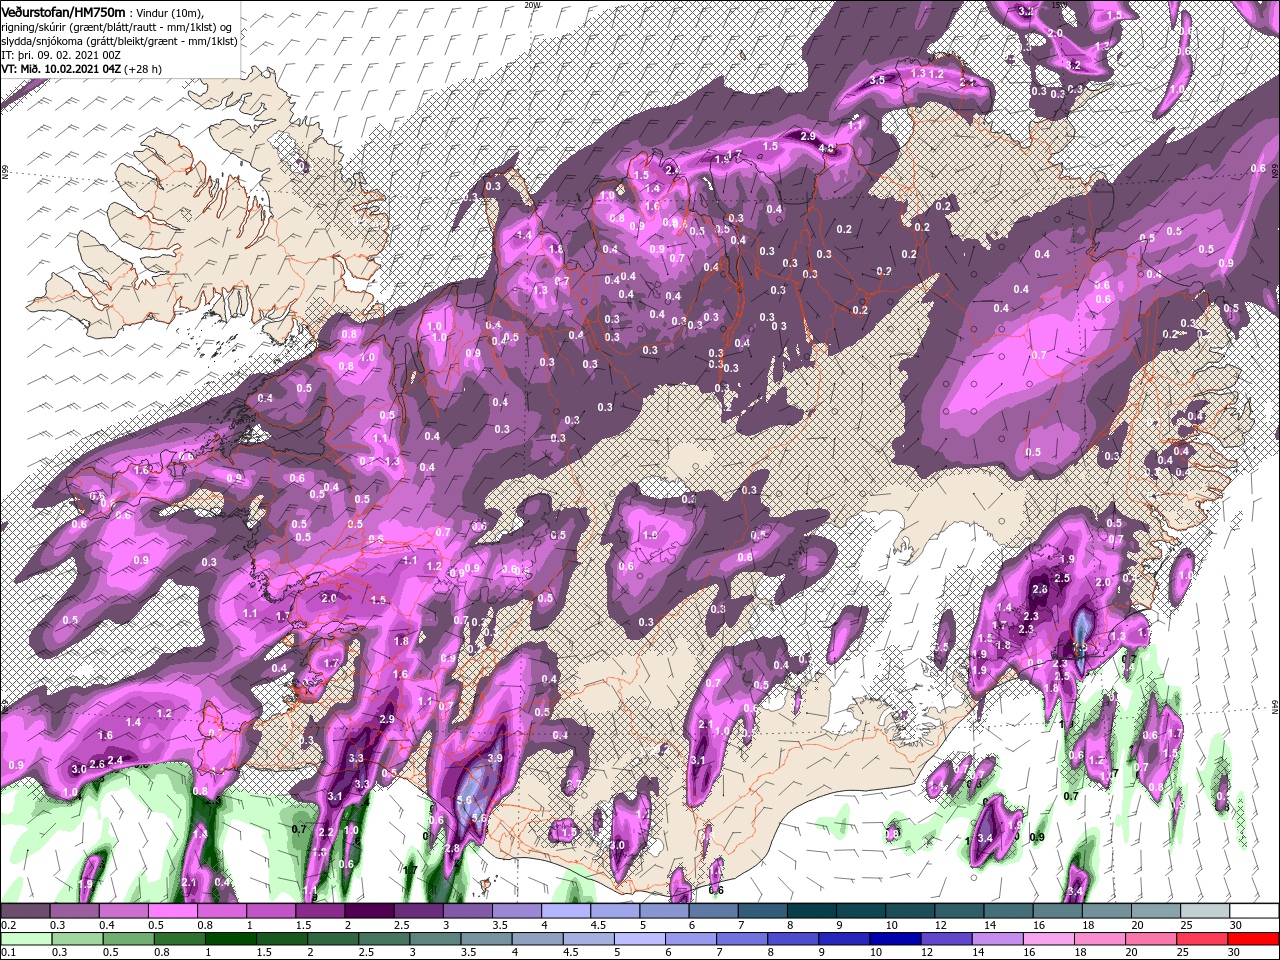
Task: Pick the pale lavender 4–4.5 snow legend swatch
Action: [566, 911]
